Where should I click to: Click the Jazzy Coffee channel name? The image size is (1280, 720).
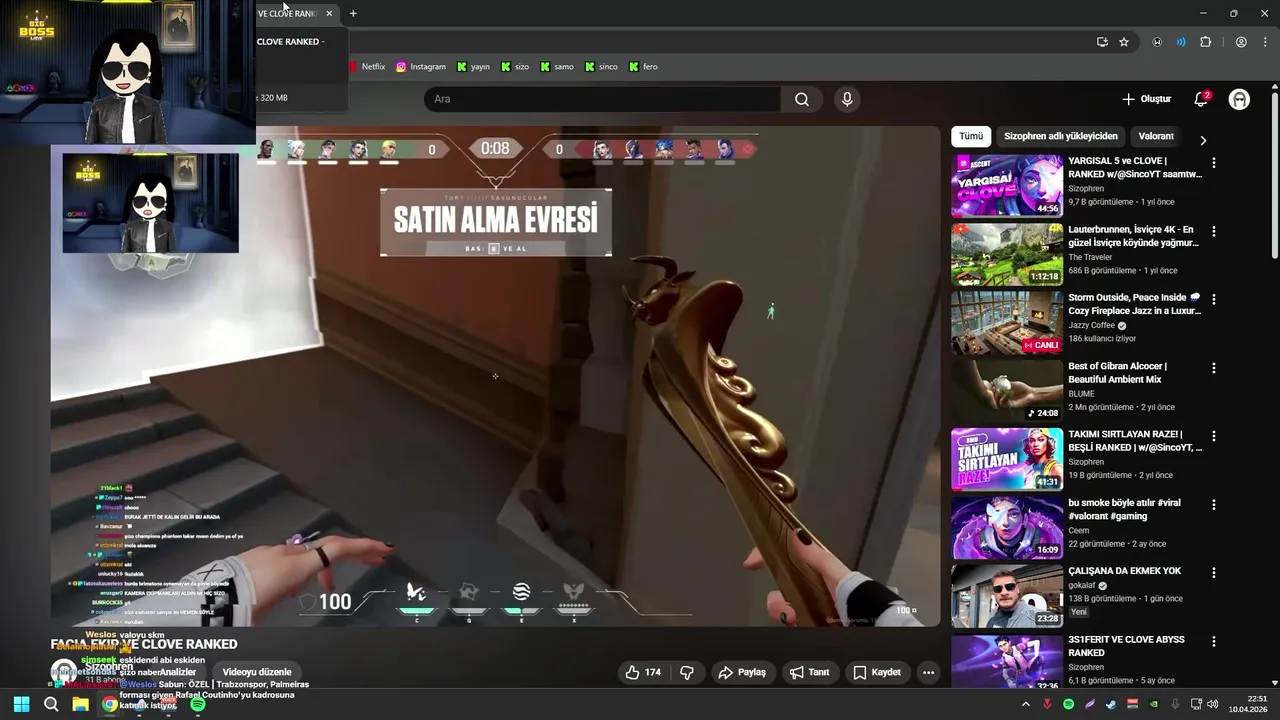[1091, 326]
